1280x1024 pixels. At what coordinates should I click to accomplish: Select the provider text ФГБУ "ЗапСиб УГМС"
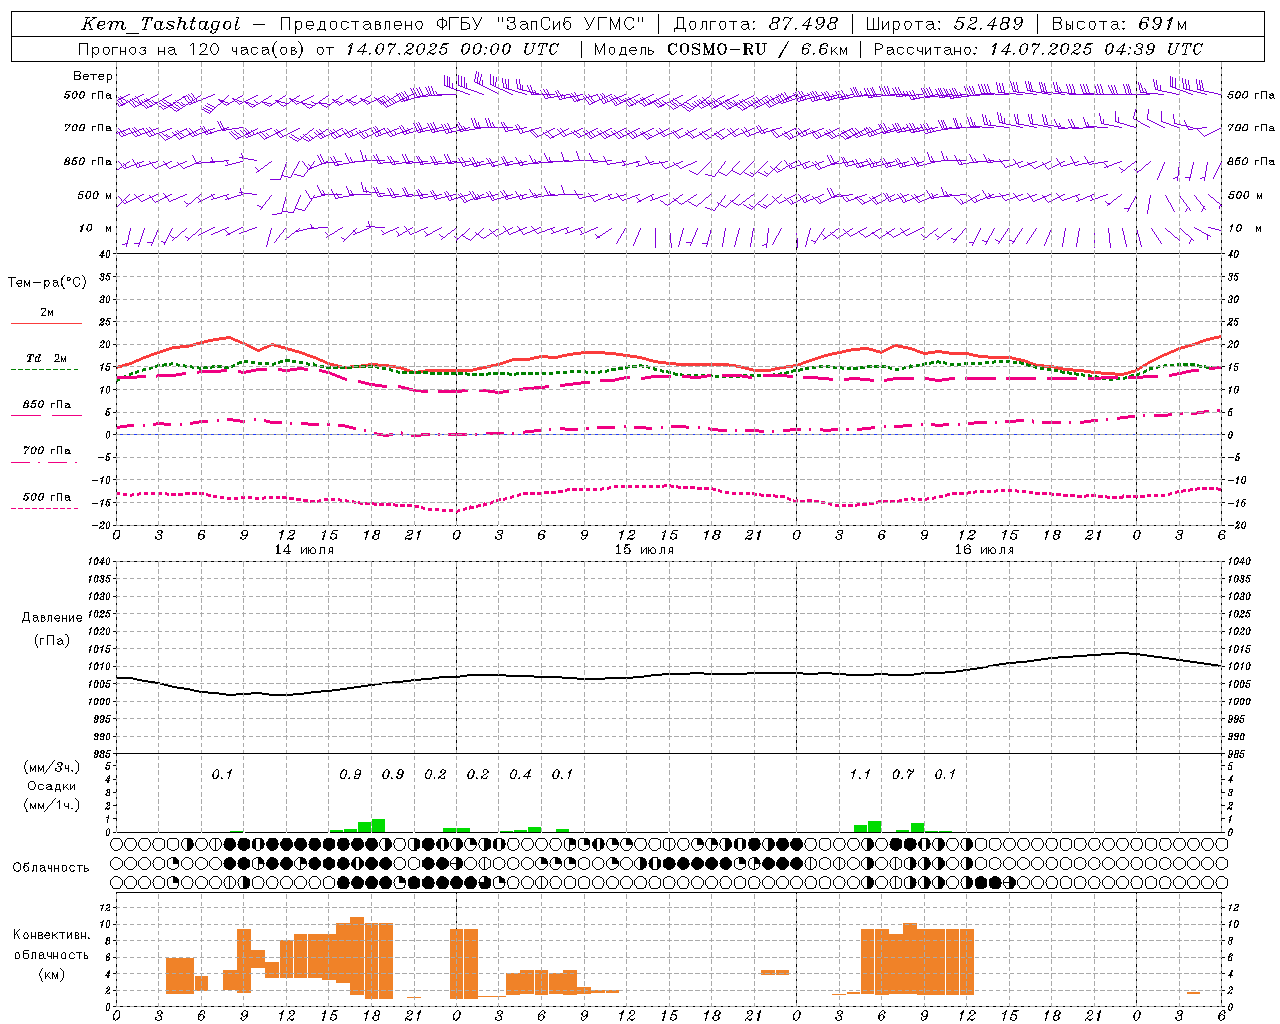[542, 24]
